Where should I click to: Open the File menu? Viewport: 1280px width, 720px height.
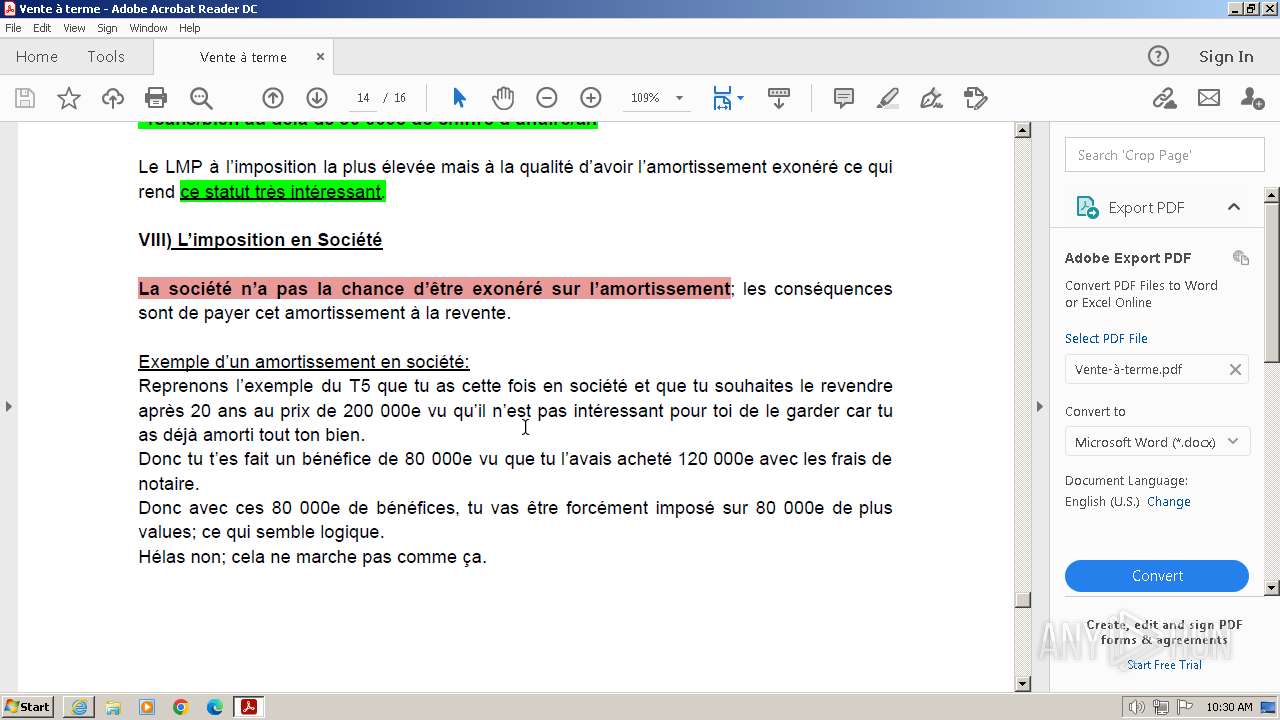[x=13, y=28]
